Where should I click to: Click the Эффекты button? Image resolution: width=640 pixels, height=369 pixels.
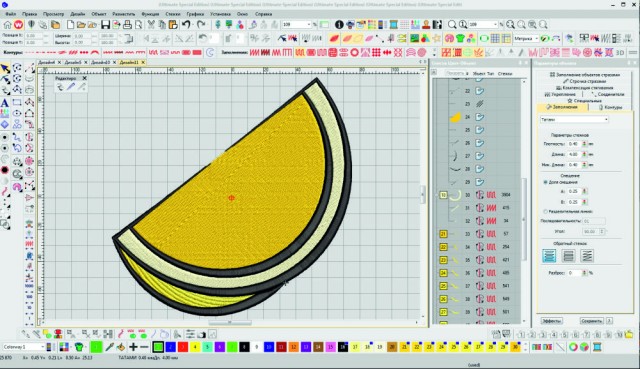(x=552, y=321)
